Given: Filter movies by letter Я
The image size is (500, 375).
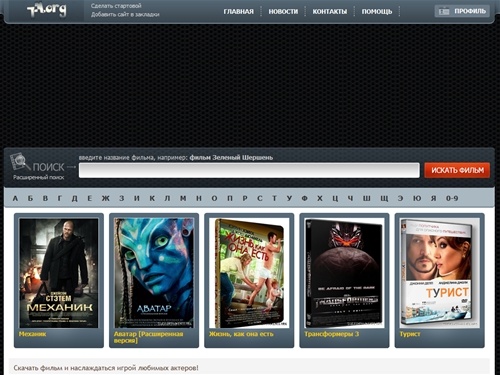Looking at the screenshot, I should (x=433, y=198).
